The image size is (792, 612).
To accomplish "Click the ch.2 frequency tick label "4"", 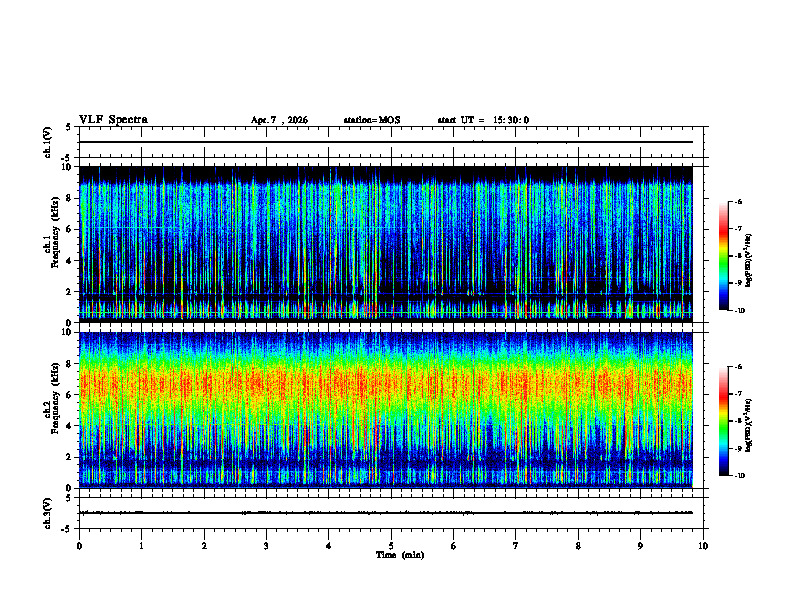I will (x=68, y=426).
